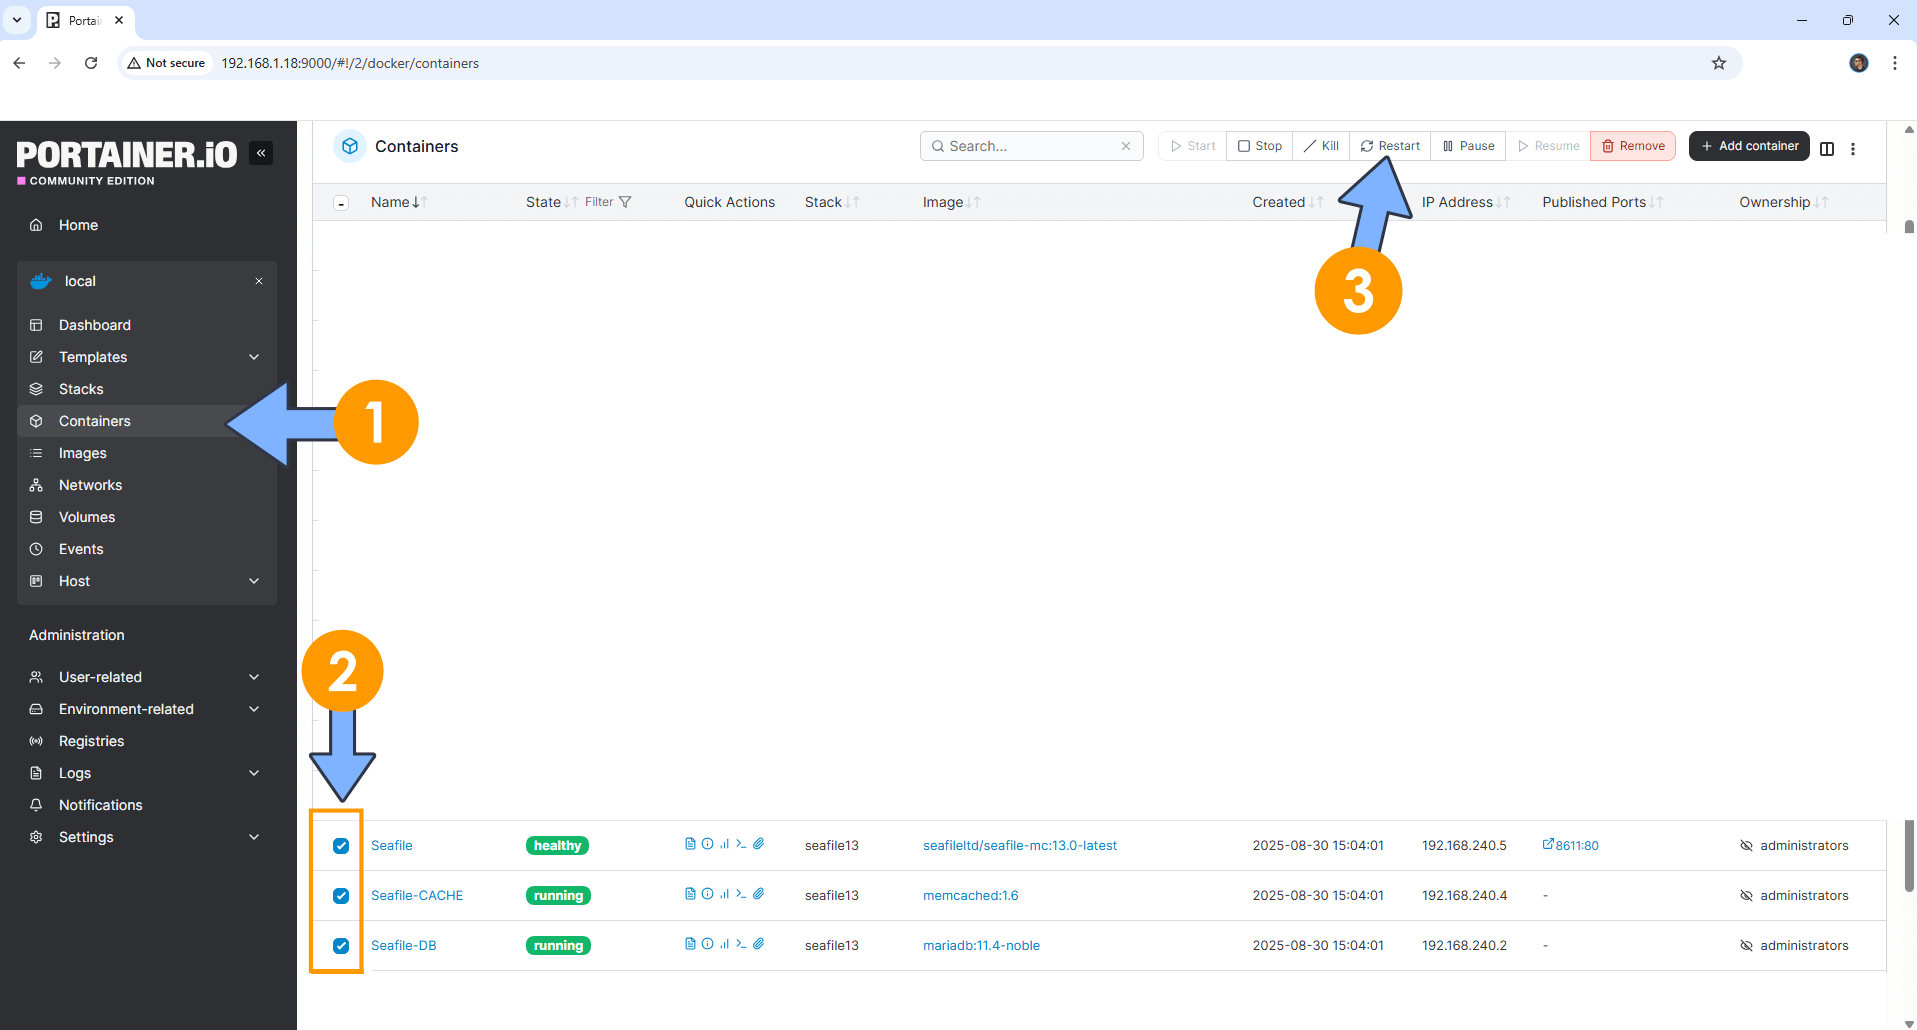1917x1030 pixels.
Task: Sort the table by IP Address column
Action: (1466, 202)
